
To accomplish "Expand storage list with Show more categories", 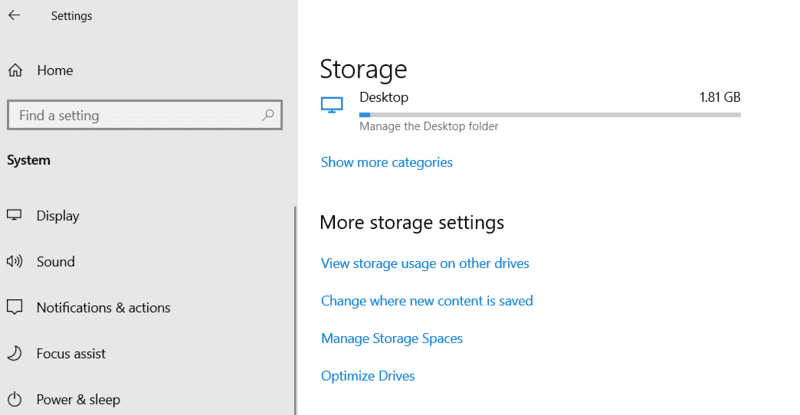I will [x=386, y=162].
